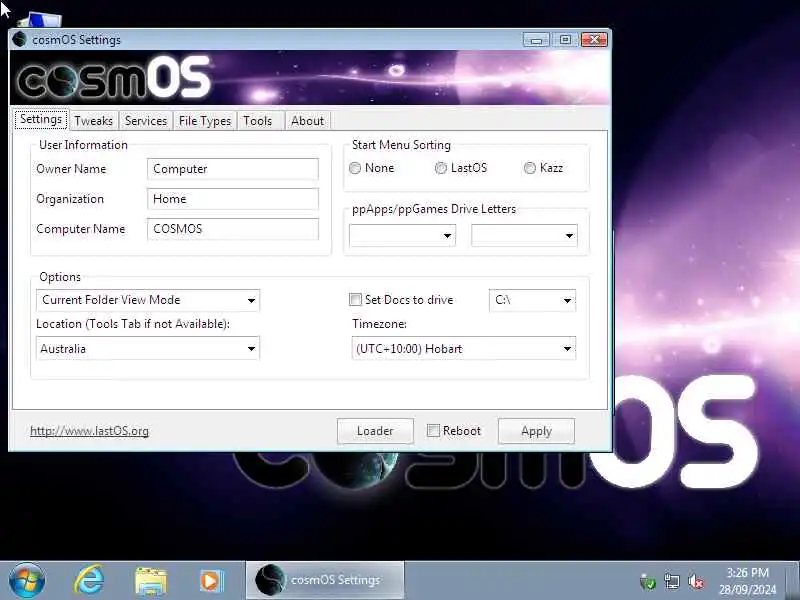The image size is (800, 600).
Task: Open the http://www.lastOS.org link
Action: [x=89, y=431]
